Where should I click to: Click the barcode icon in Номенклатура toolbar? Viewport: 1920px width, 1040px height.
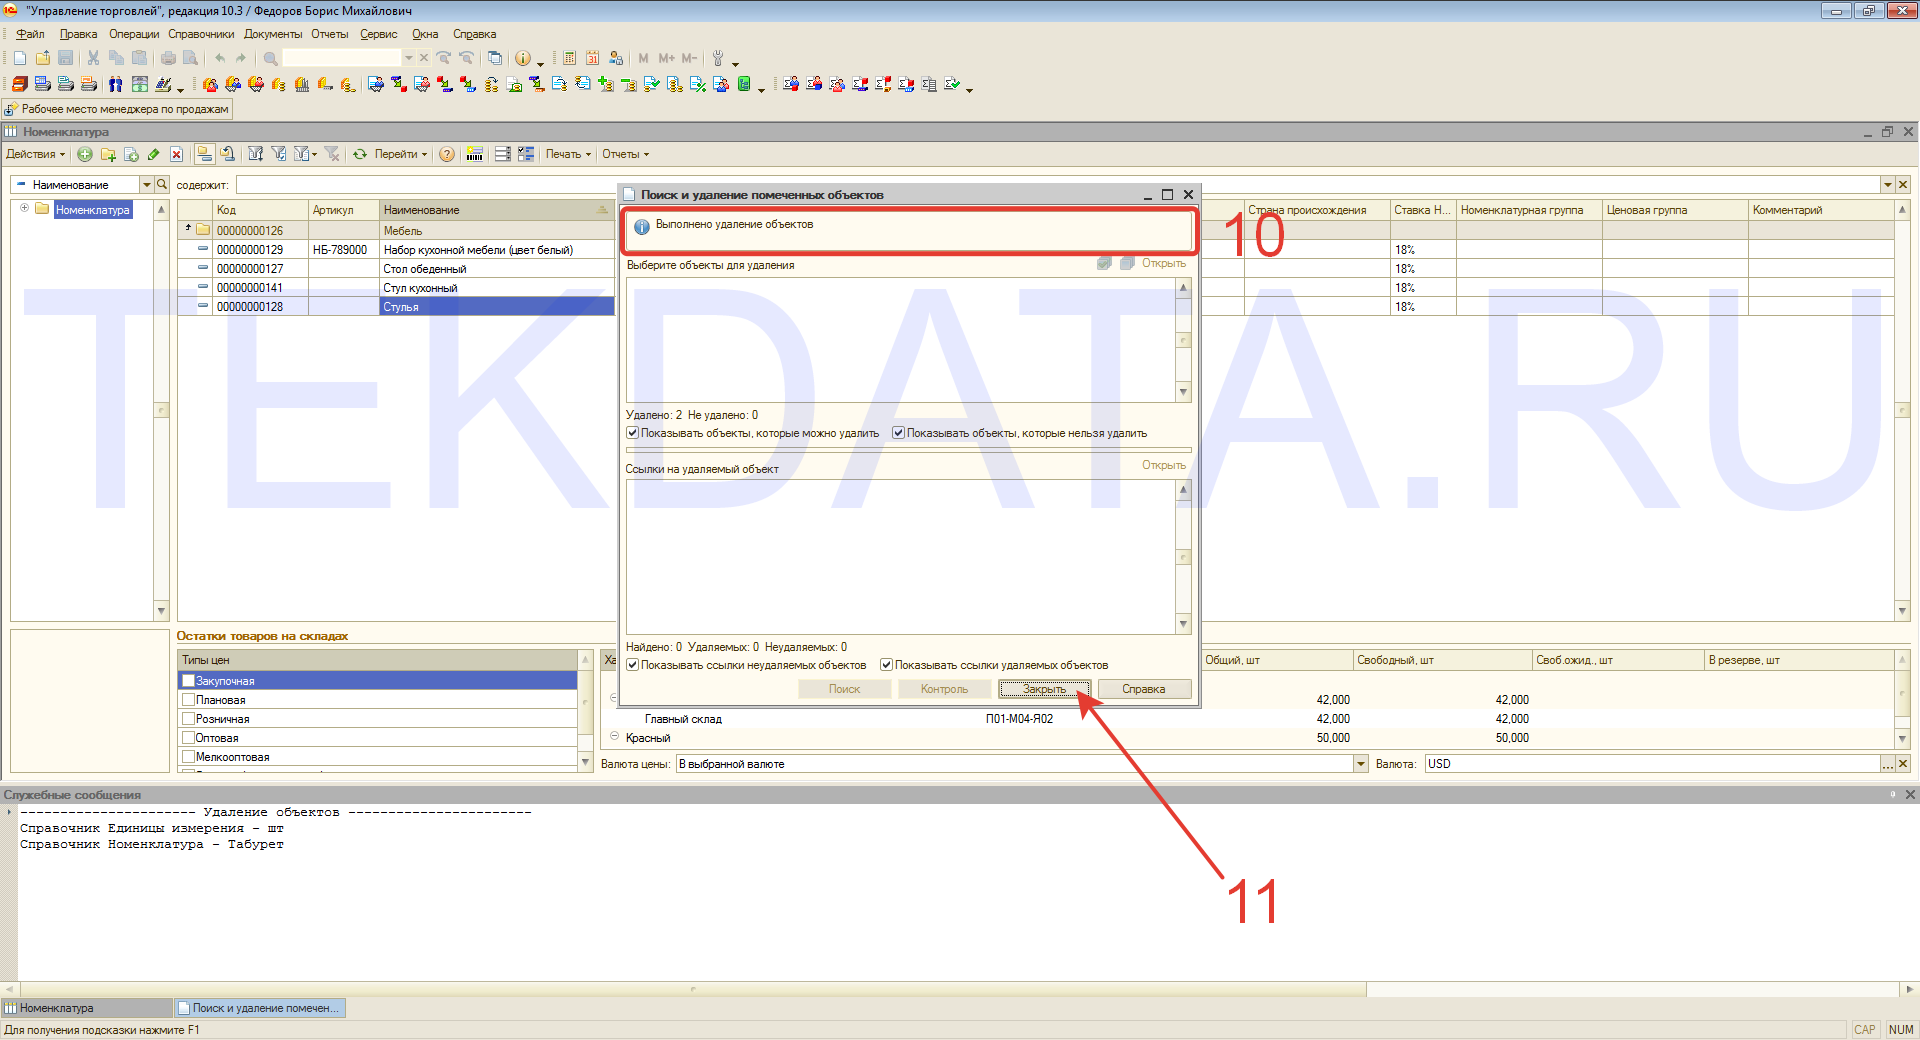(x=475, y=154)
